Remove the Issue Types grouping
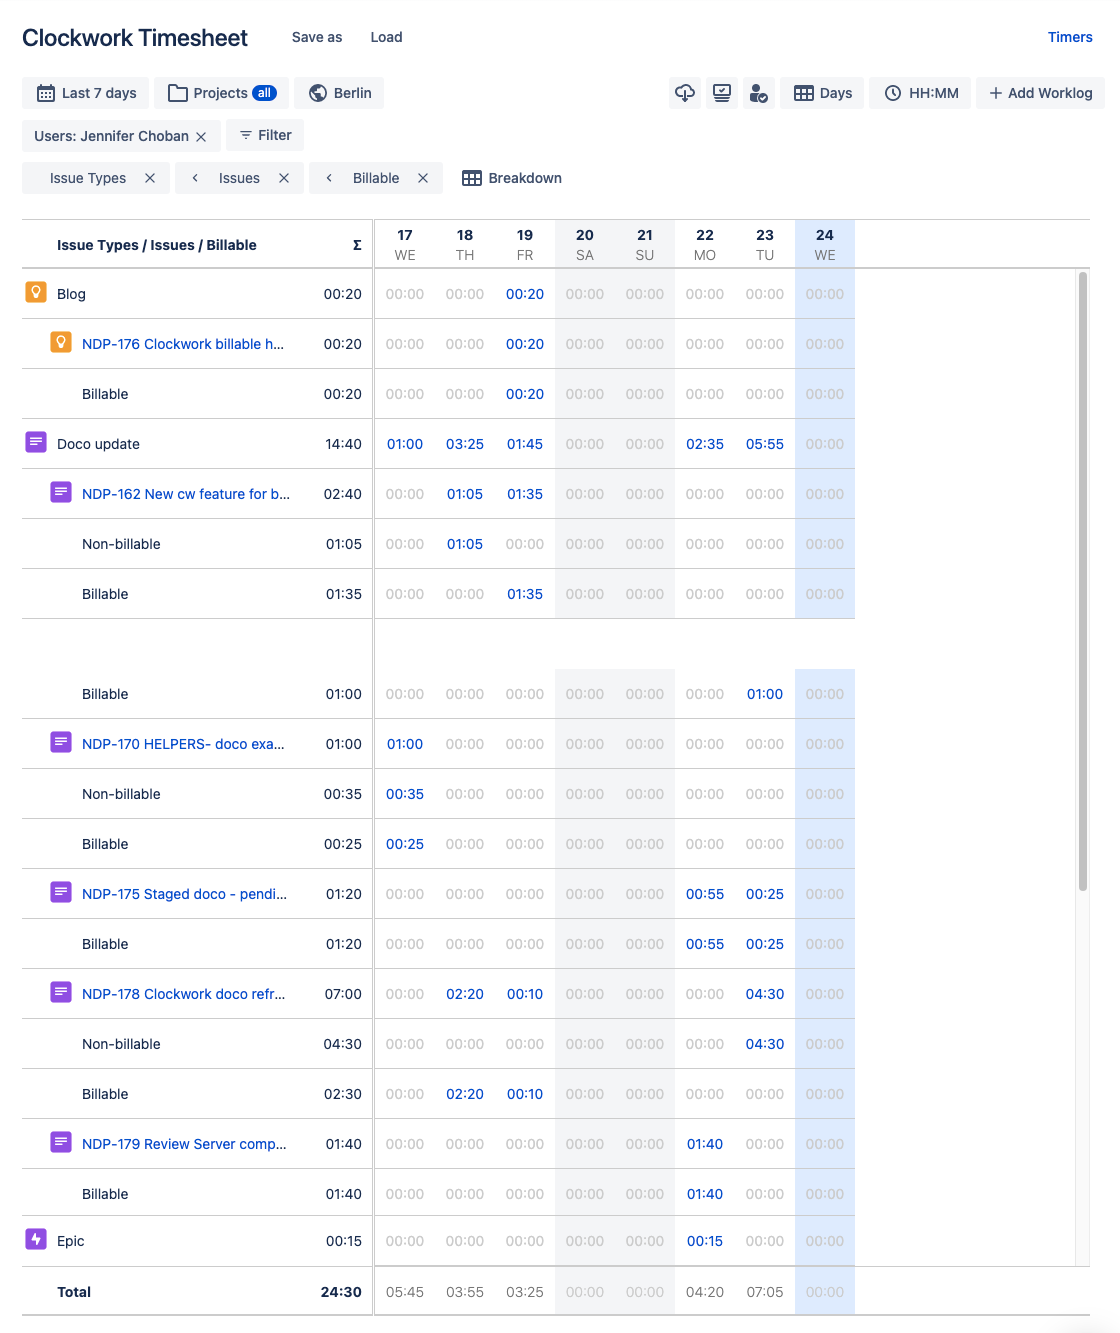Image resolution: width=1120 pixels, height=1333 pixels. 150,178
